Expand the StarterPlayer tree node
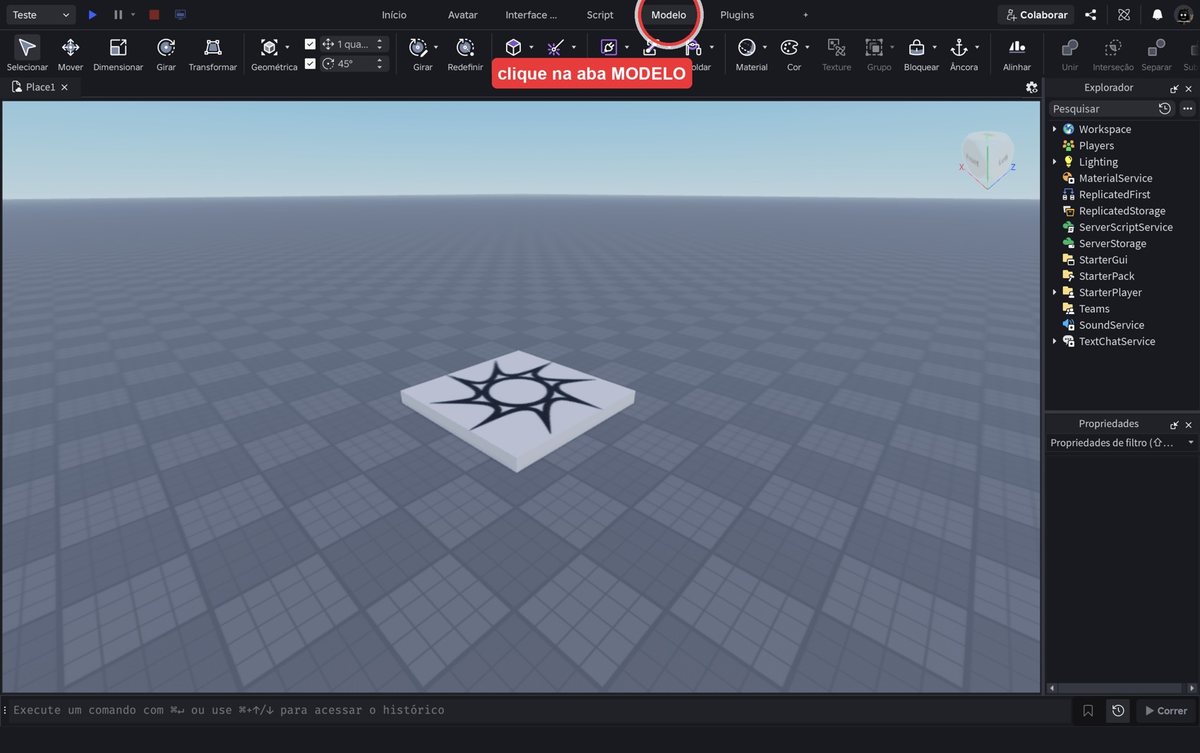This screenshot has width=1200, height=753. click(x=1054, y=292)
